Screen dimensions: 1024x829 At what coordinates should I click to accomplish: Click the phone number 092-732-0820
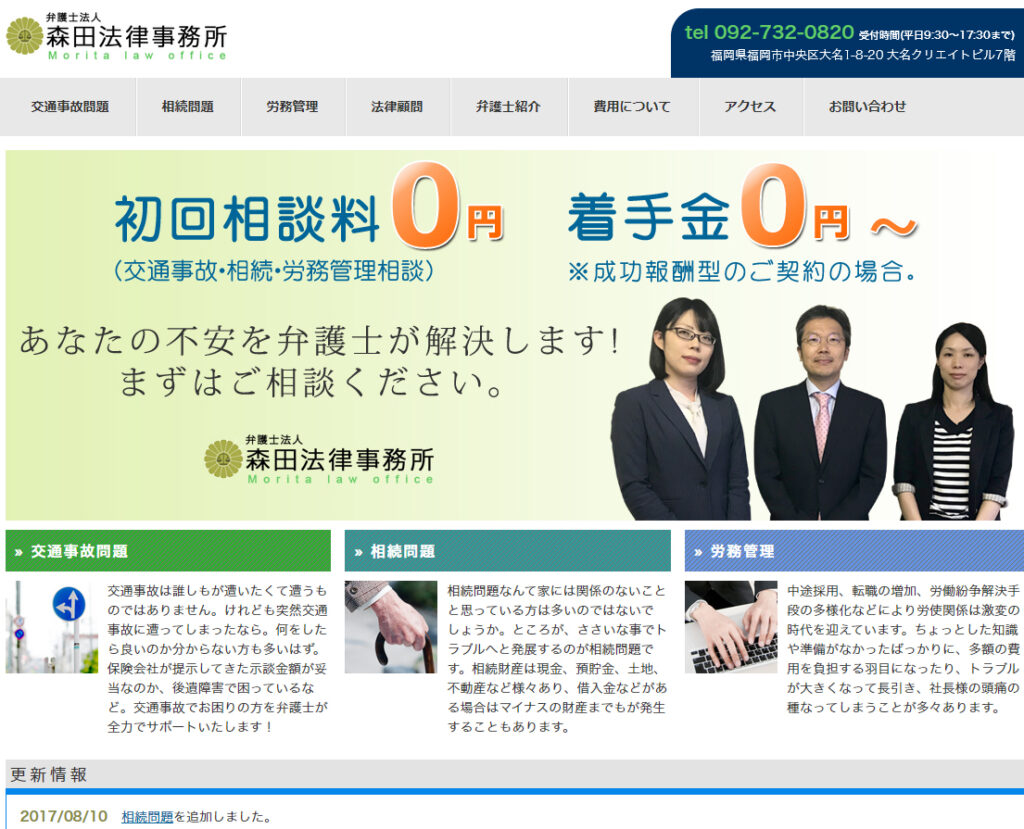tap(768, 32)
